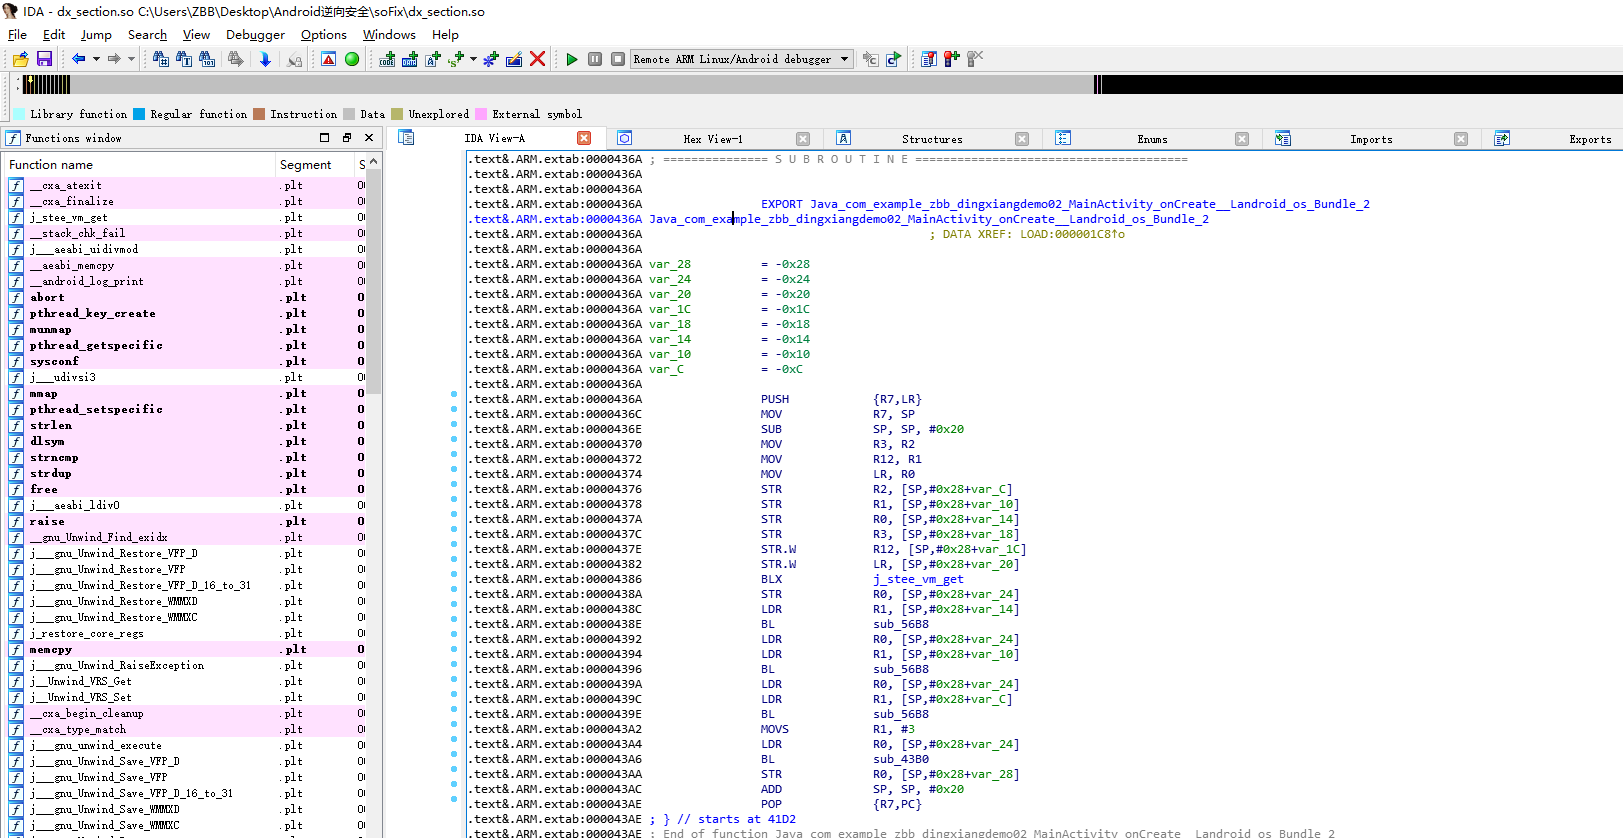Click the Regular function color swatch

(140, 115)
